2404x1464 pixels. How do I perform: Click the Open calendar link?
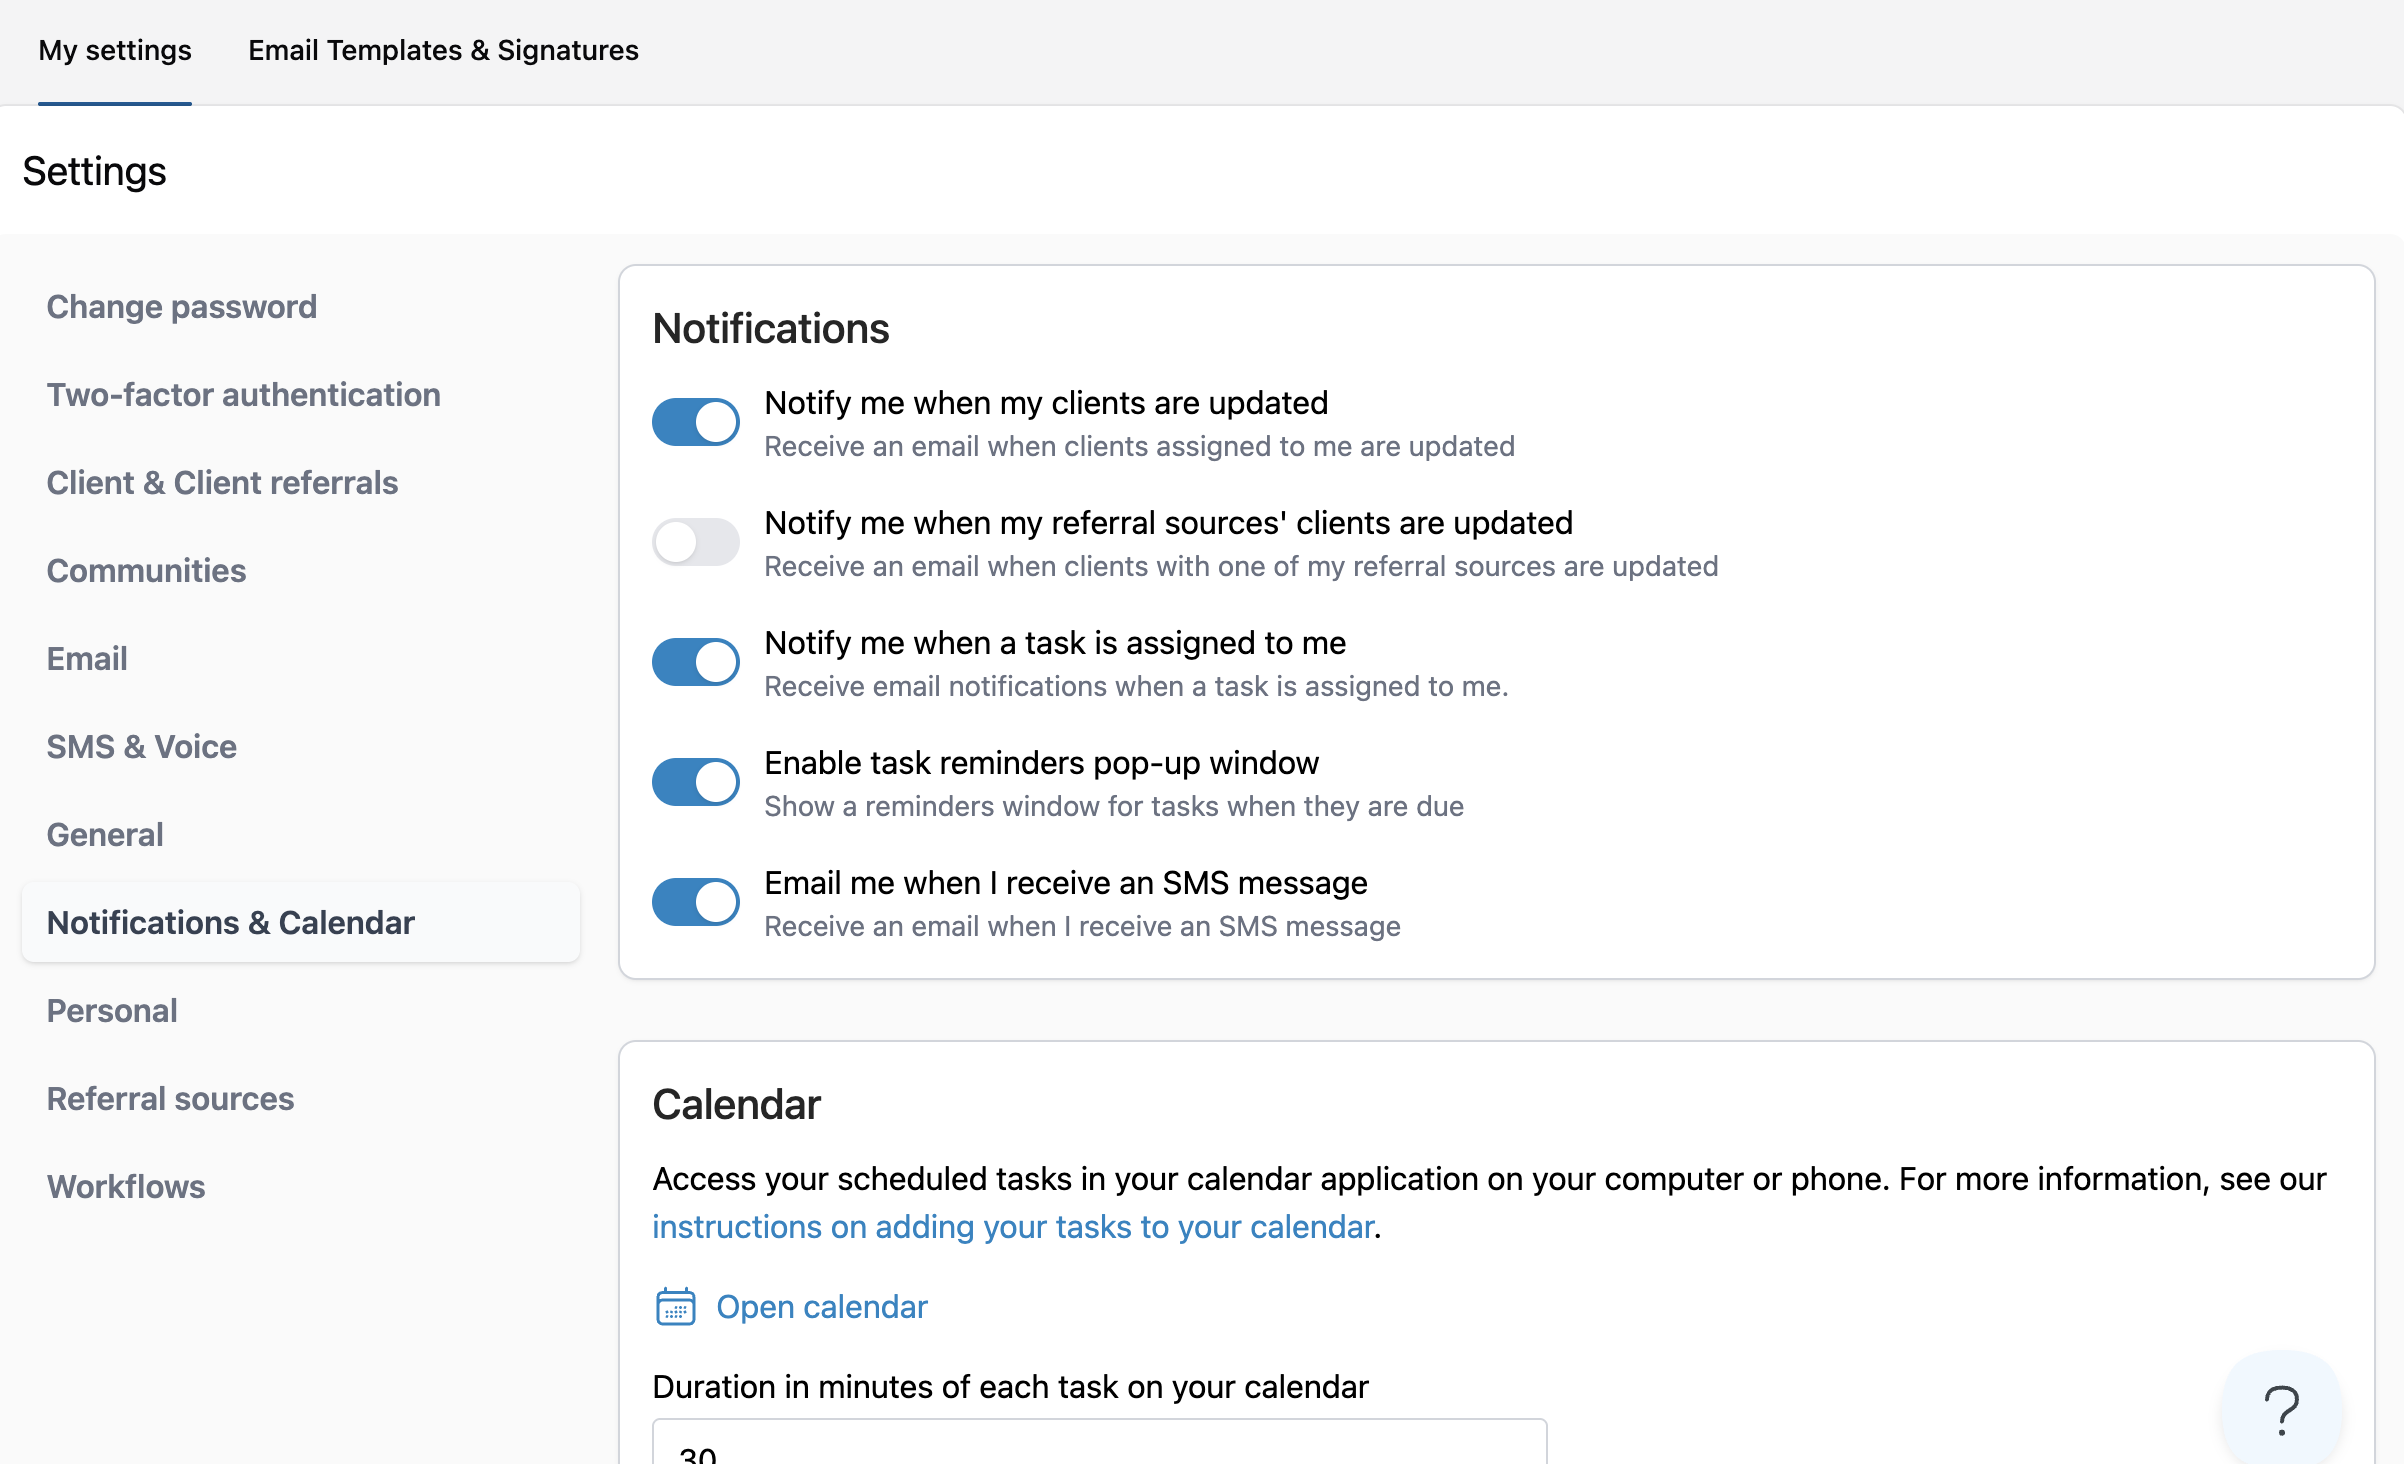click(x=822, y=1307)
